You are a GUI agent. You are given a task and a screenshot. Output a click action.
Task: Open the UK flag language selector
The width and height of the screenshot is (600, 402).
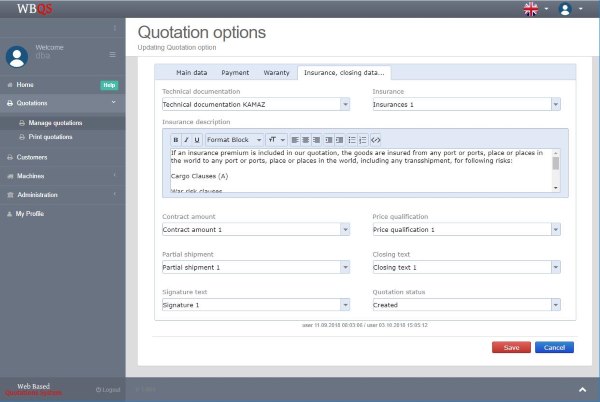(530, 9)
